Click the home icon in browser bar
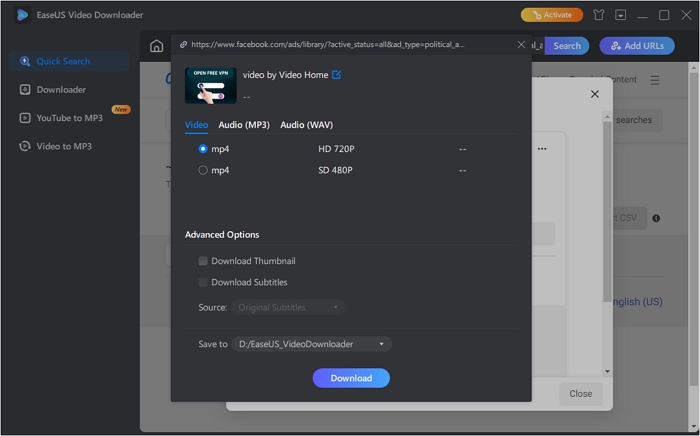700x436 pixels. click(156, 46)
